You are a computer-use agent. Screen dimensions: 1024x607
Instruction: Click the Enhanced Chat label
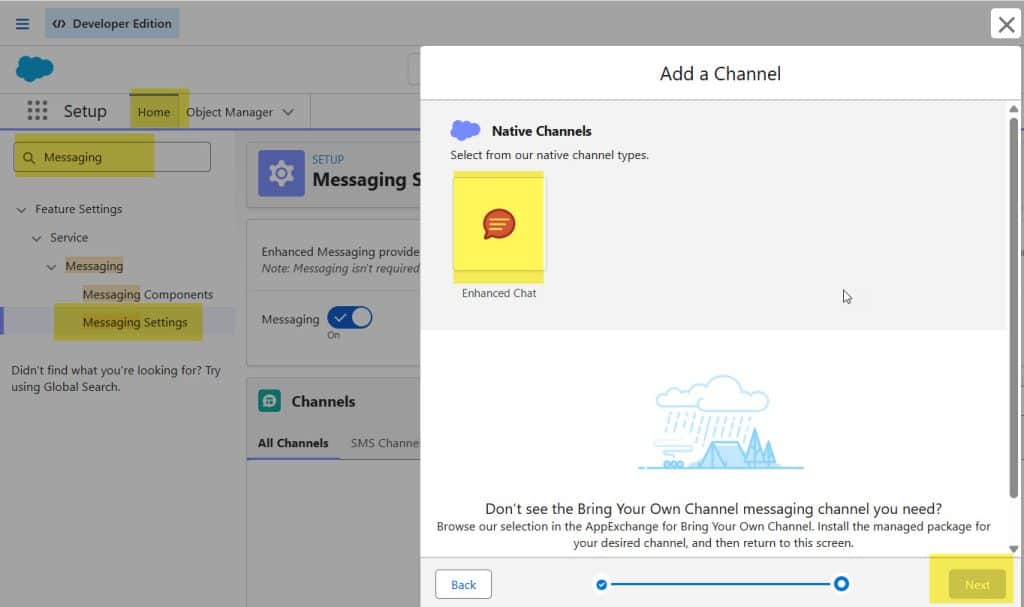tap(499, 293)
